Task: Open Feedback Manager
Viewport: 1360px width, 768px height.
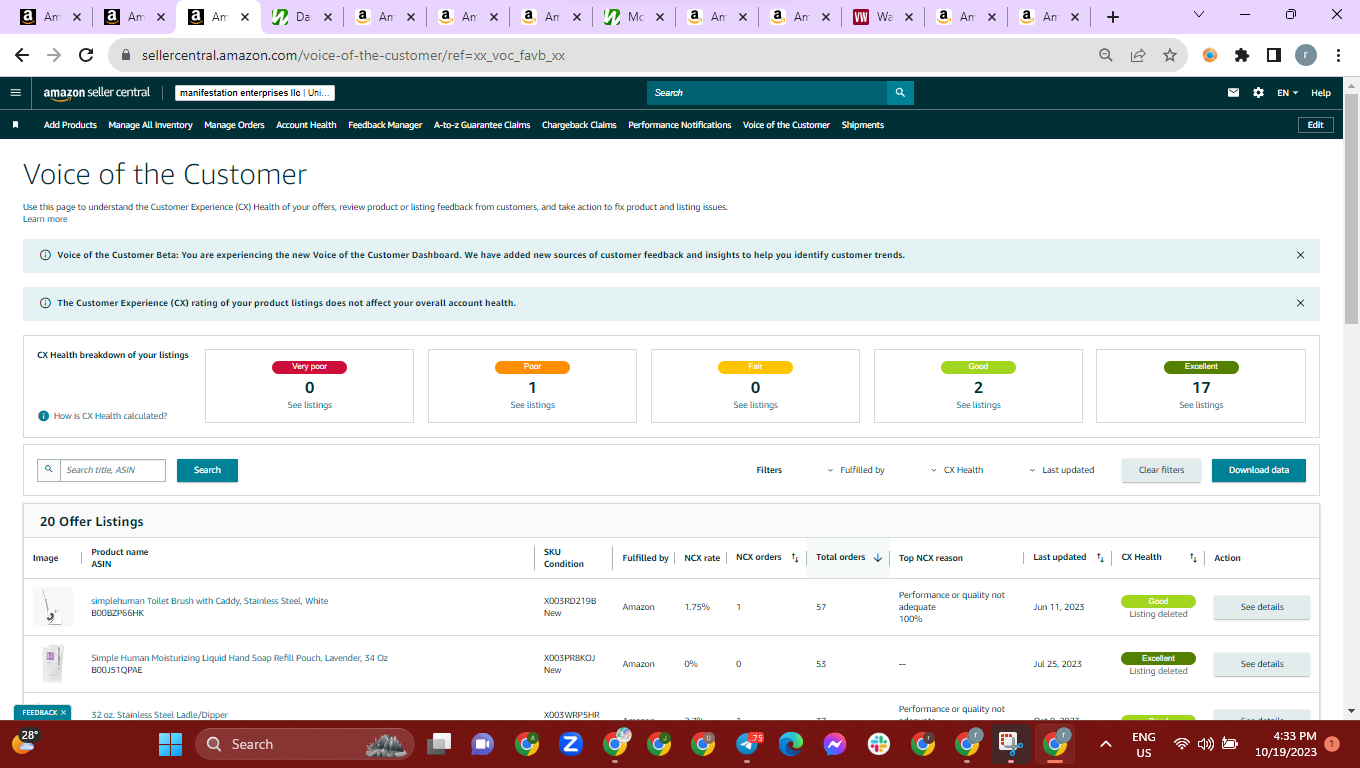Action: (x=385, y=125)
